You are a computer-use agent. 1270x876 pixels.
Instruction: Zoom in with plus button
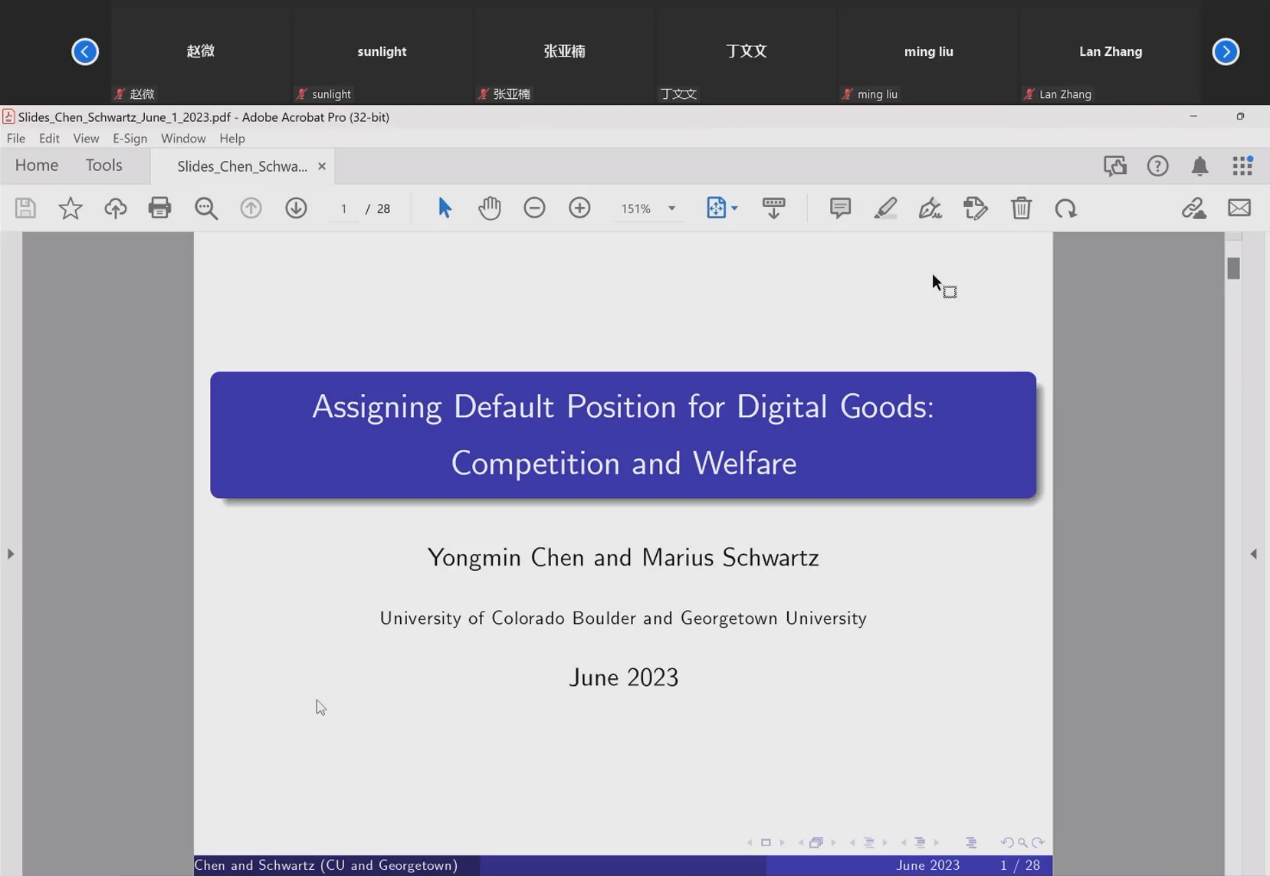tap(580, 208)
